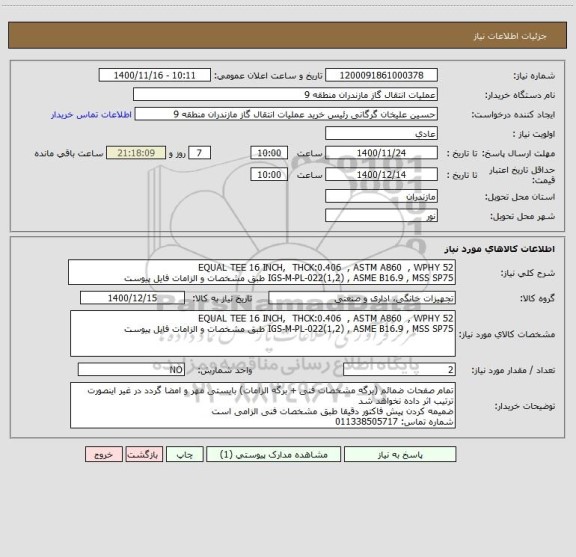Click the header title جزئیات اطلاعات نیاز
Image resolution: width=576 pixels, height=557 pixels.
coord(510,36)
